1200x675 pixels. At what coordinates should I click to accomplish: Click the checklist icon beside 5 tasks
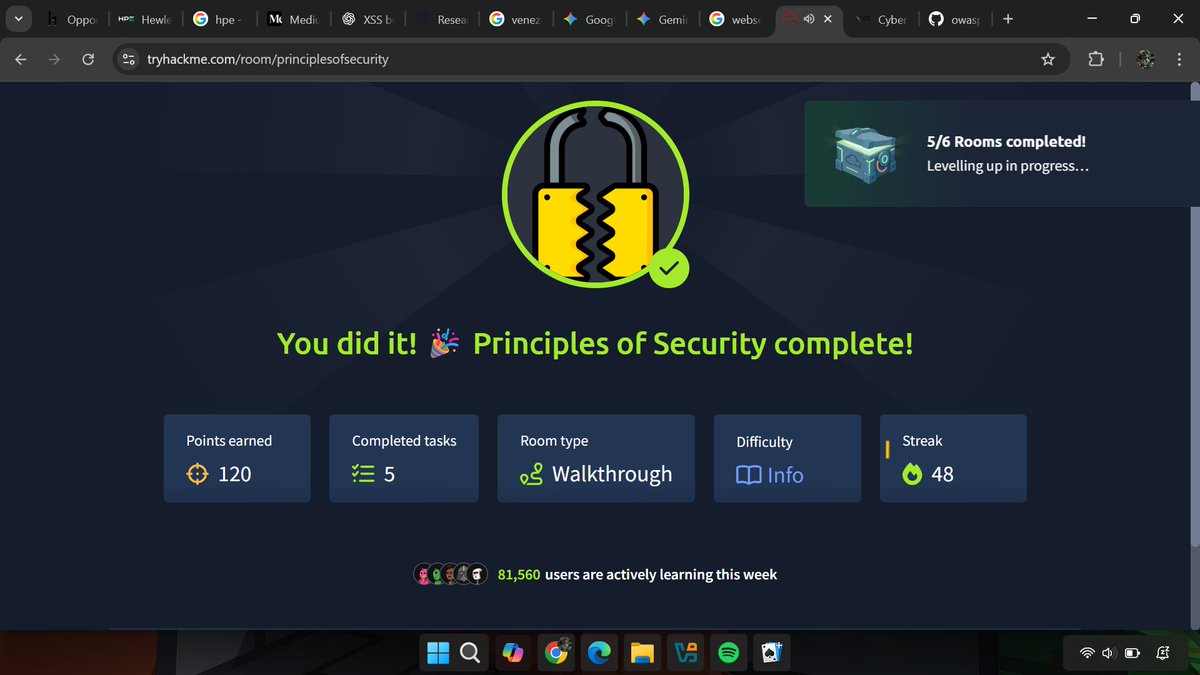(x=363, y=475)
